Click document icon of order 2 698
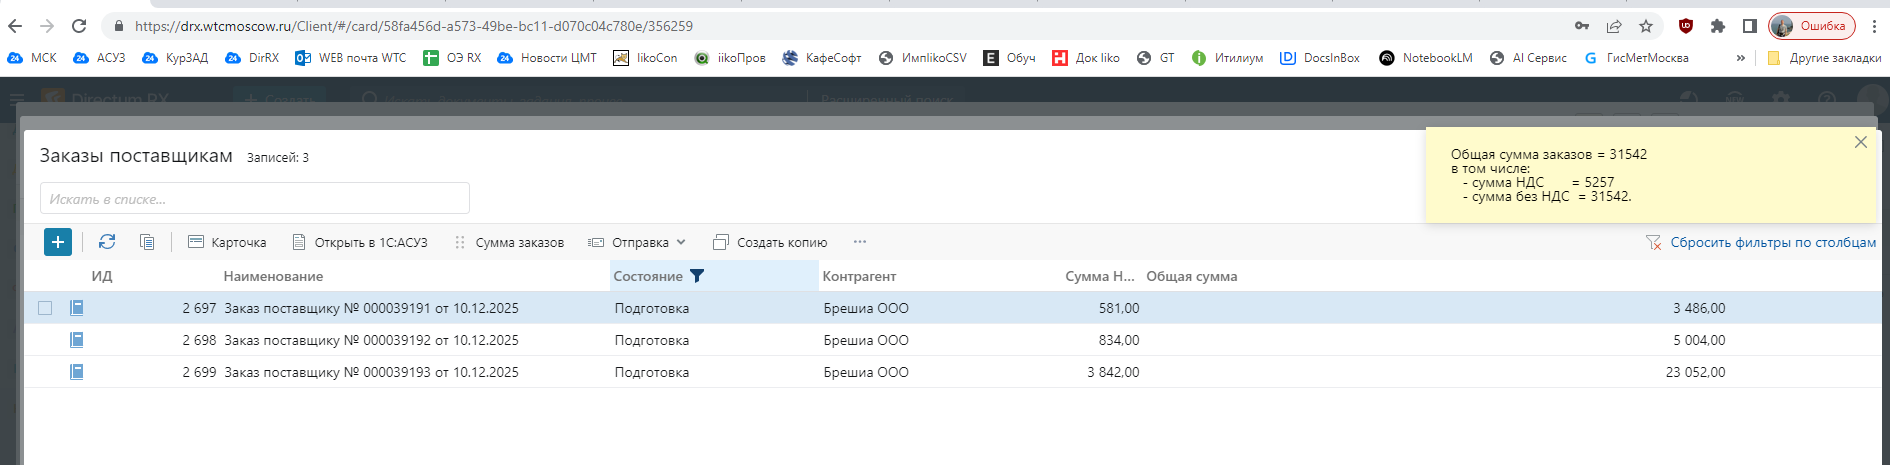 pyautogui.click(x=77, y=340)
